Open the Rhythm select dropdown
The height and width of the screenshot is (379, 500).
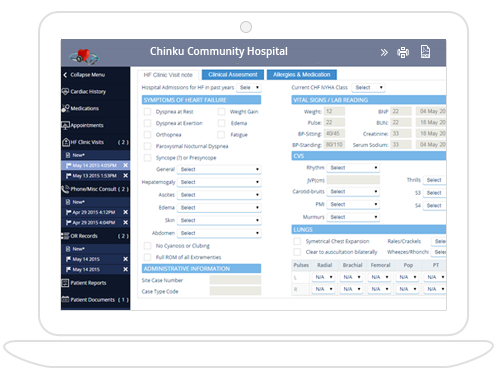[353, 168]
